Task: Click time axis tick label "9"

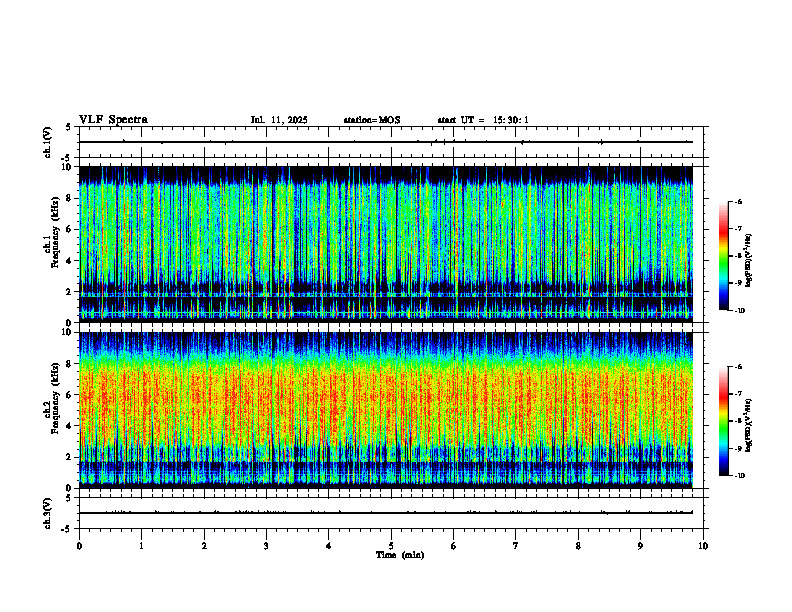Action: (640, 546)
